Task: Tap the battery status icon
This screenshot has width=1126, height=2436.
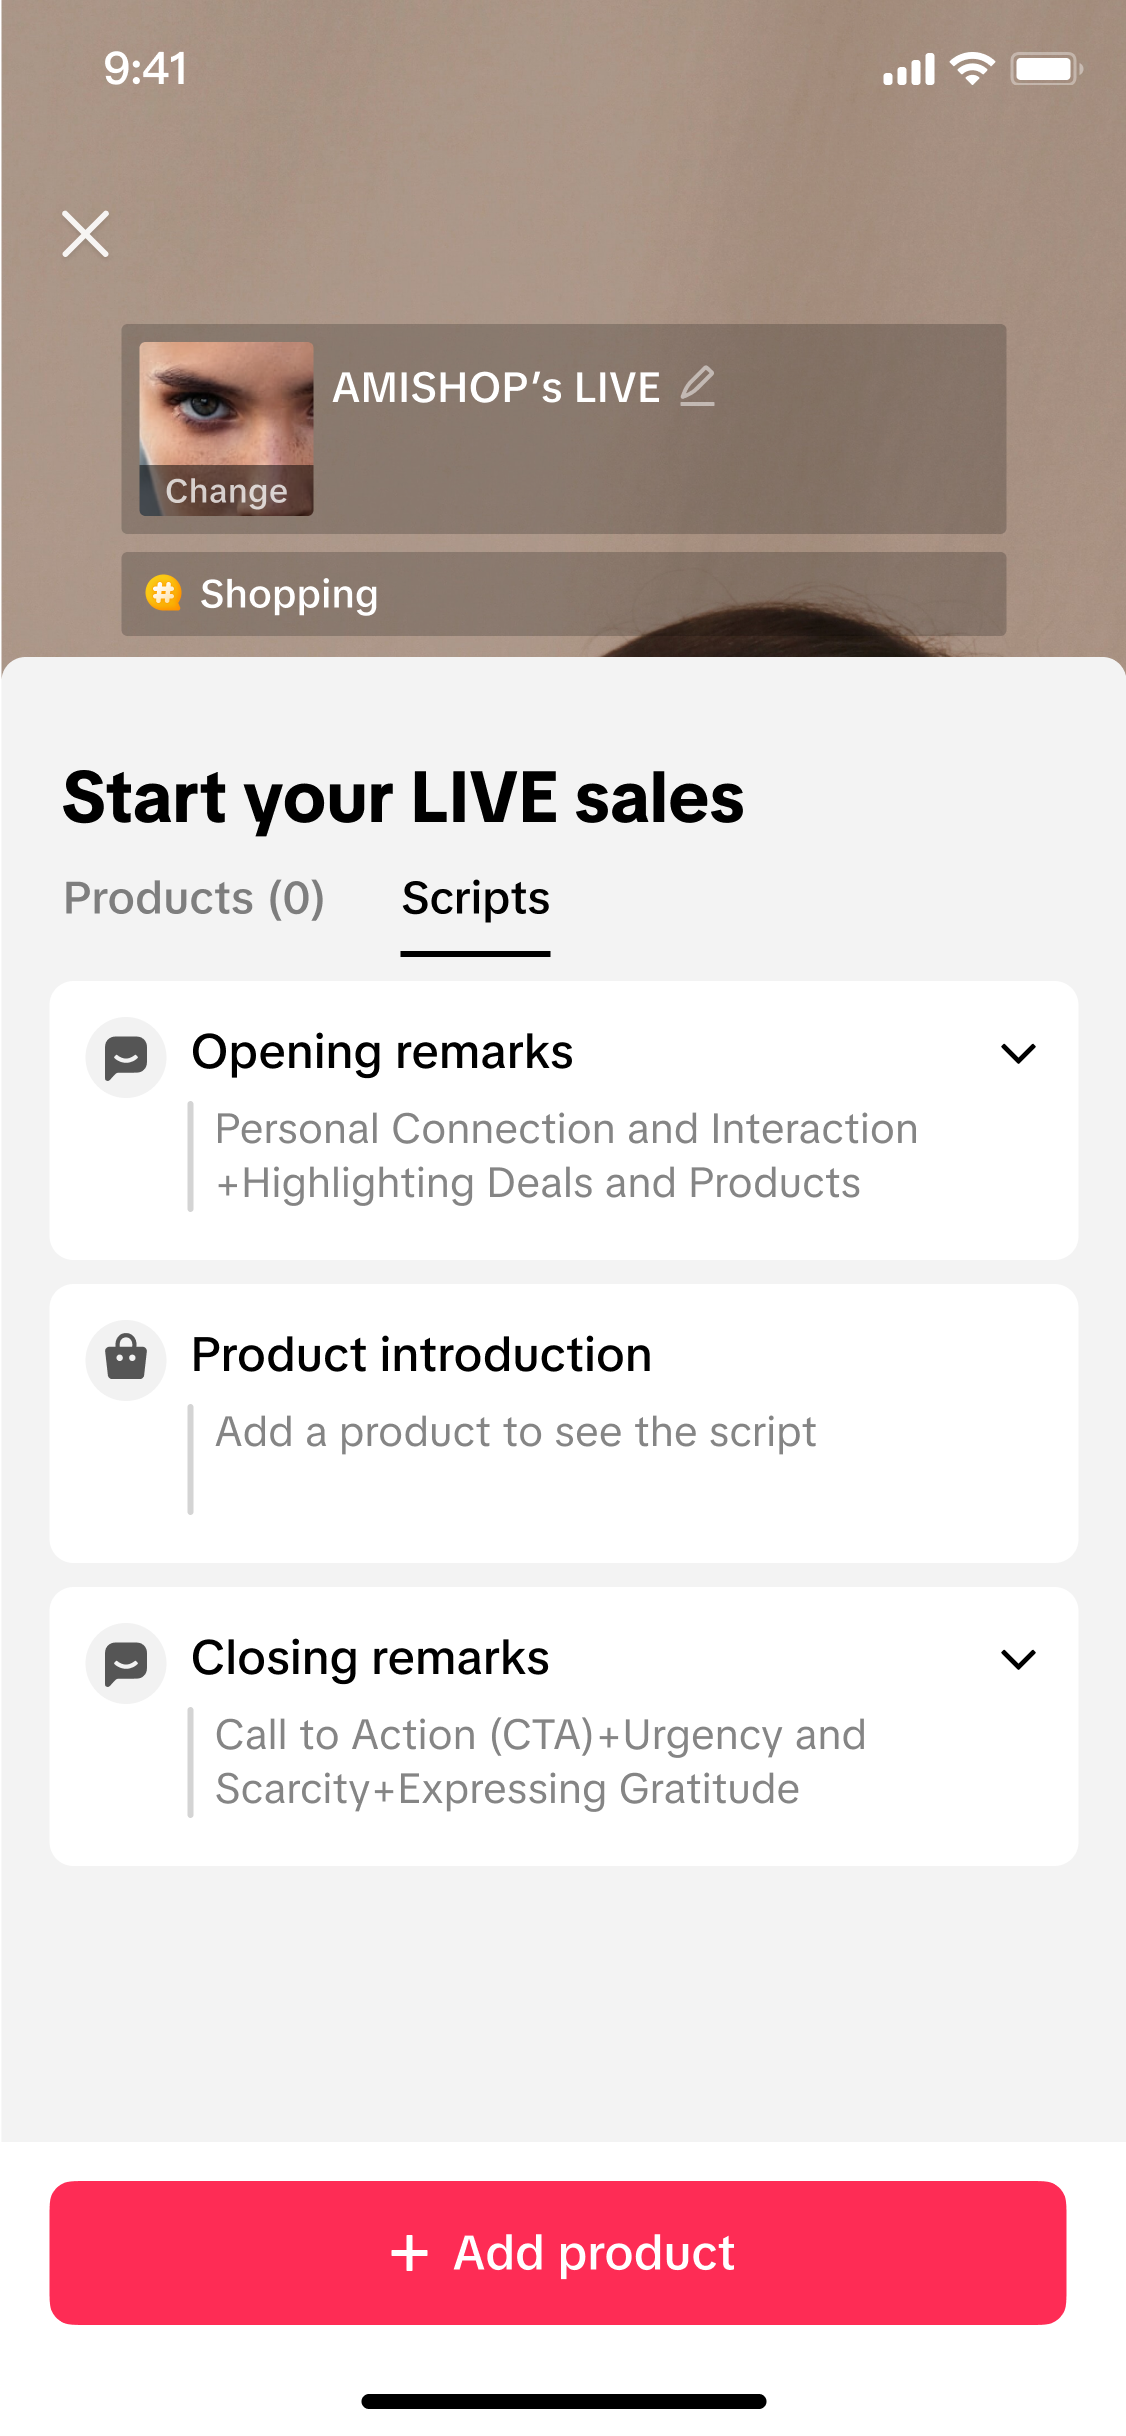Action: (1045, 69)
